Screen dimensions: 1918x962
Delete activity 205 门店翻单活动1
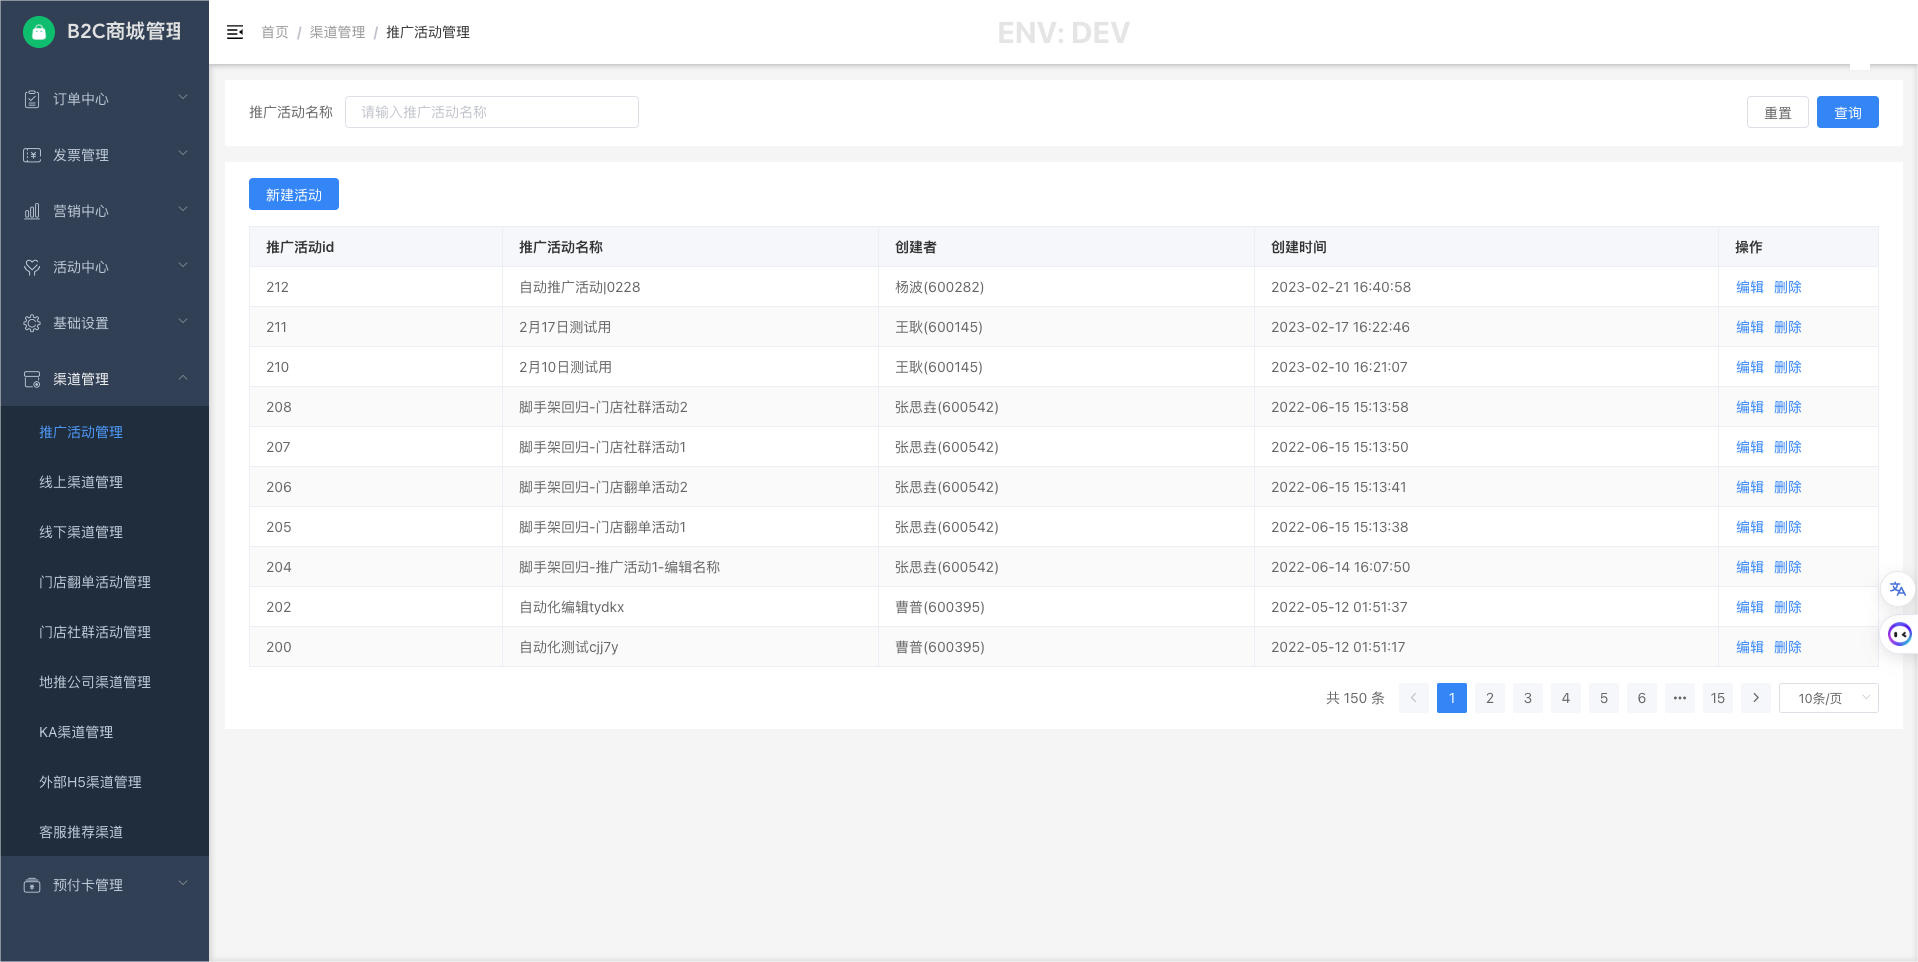[x=1788, y=527]
